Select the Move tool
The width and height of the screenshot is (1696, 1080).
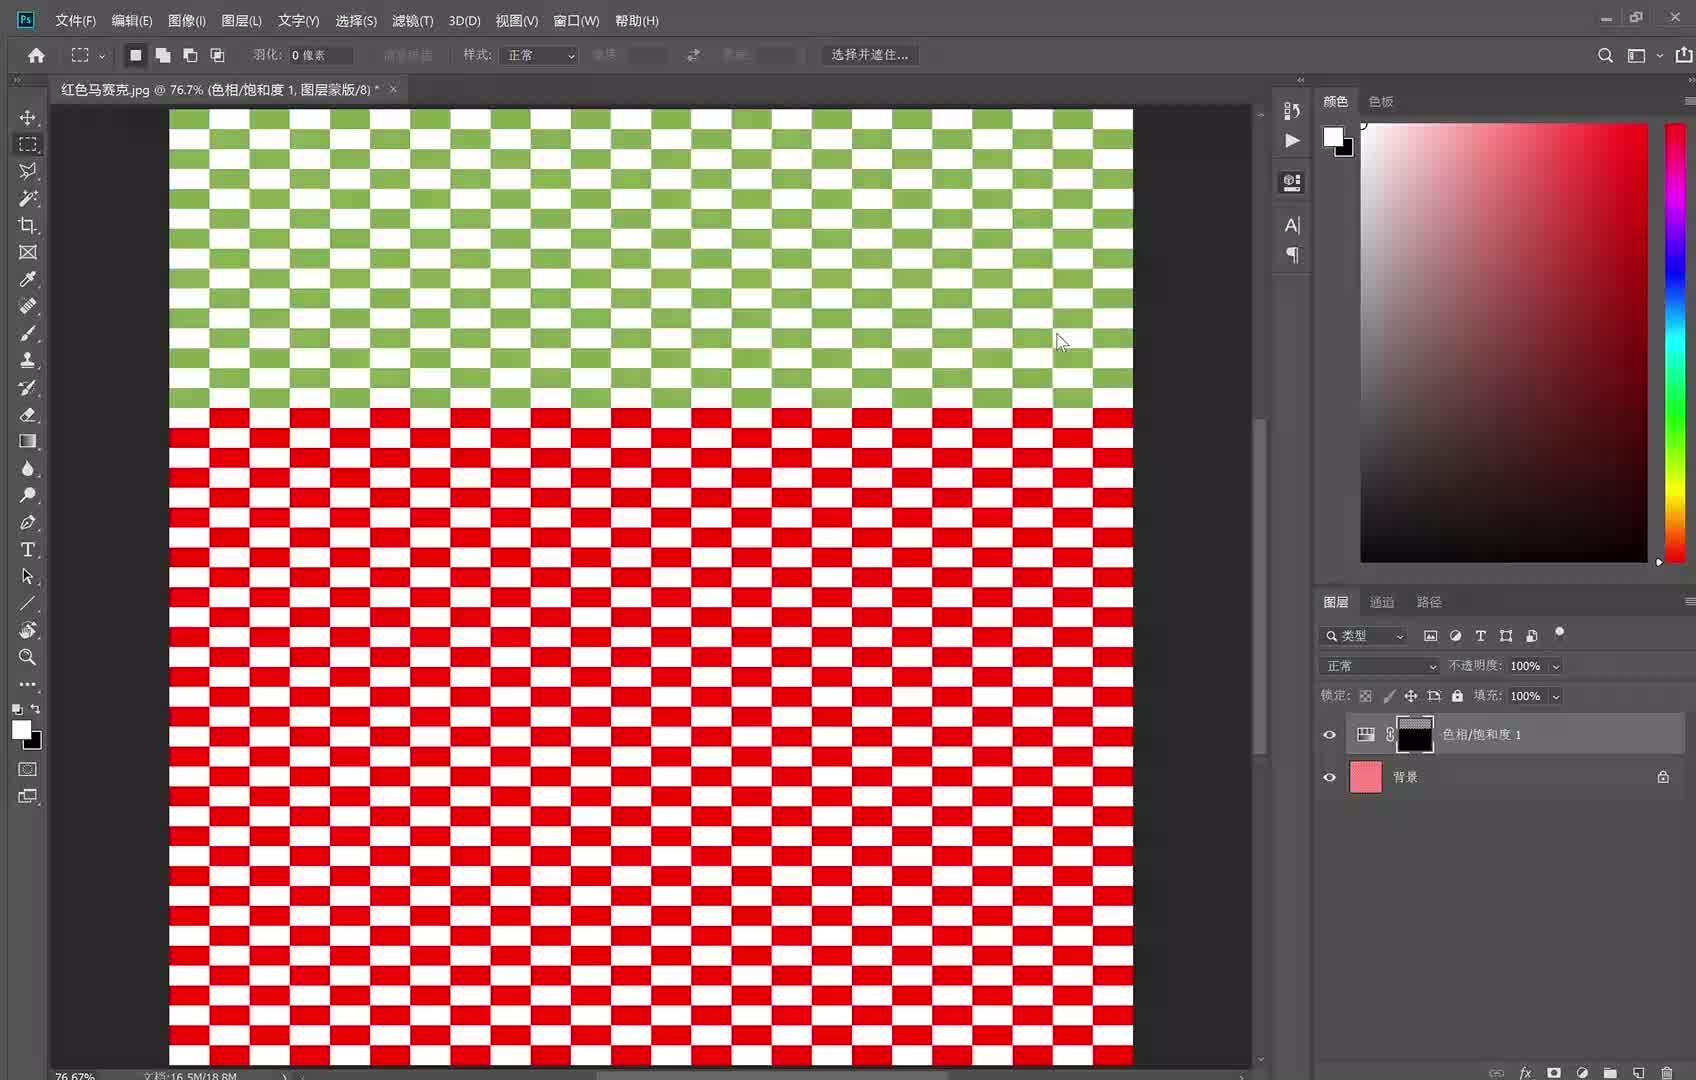coord(27,118)
